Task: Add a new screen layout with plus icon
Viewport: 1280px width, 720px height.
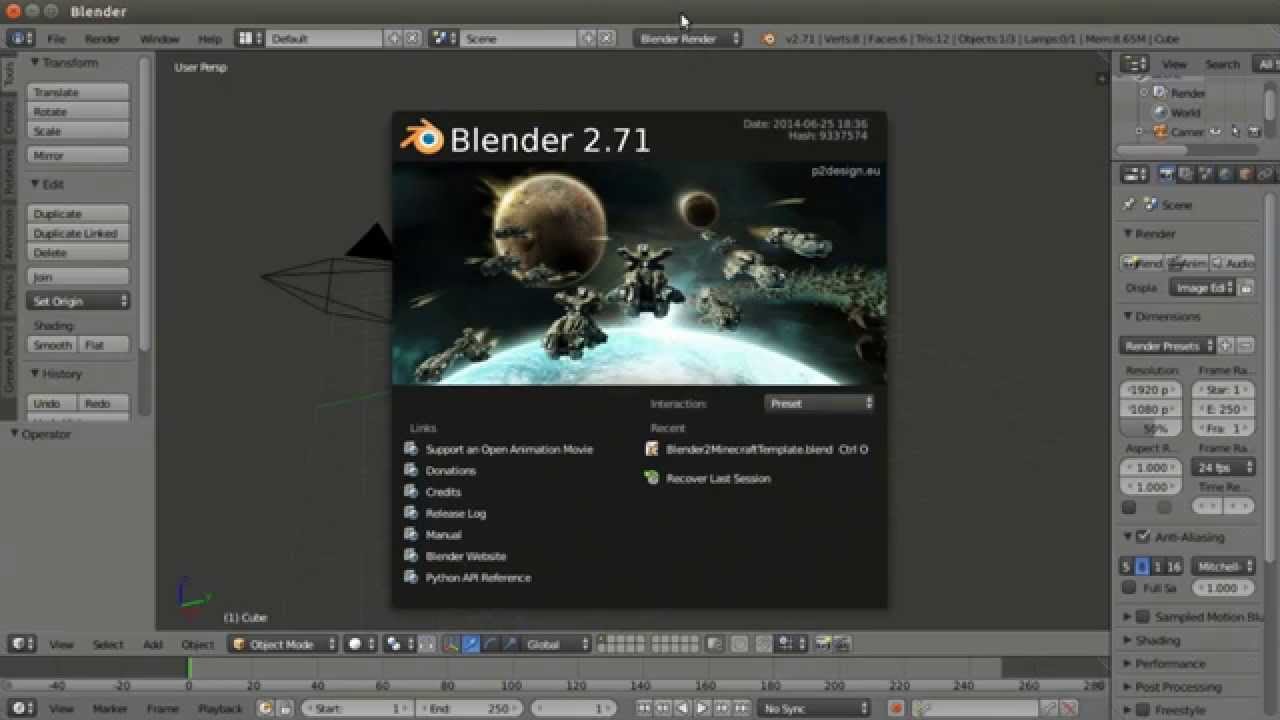Action: coord(393,39)
